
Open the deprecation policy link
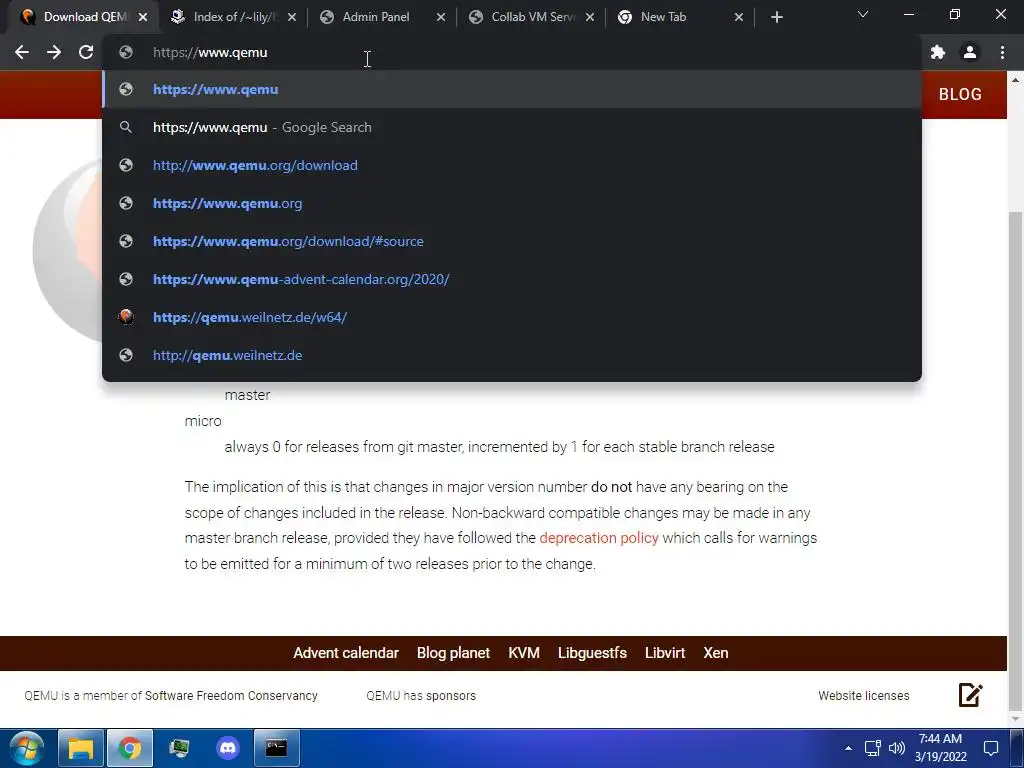599,537
